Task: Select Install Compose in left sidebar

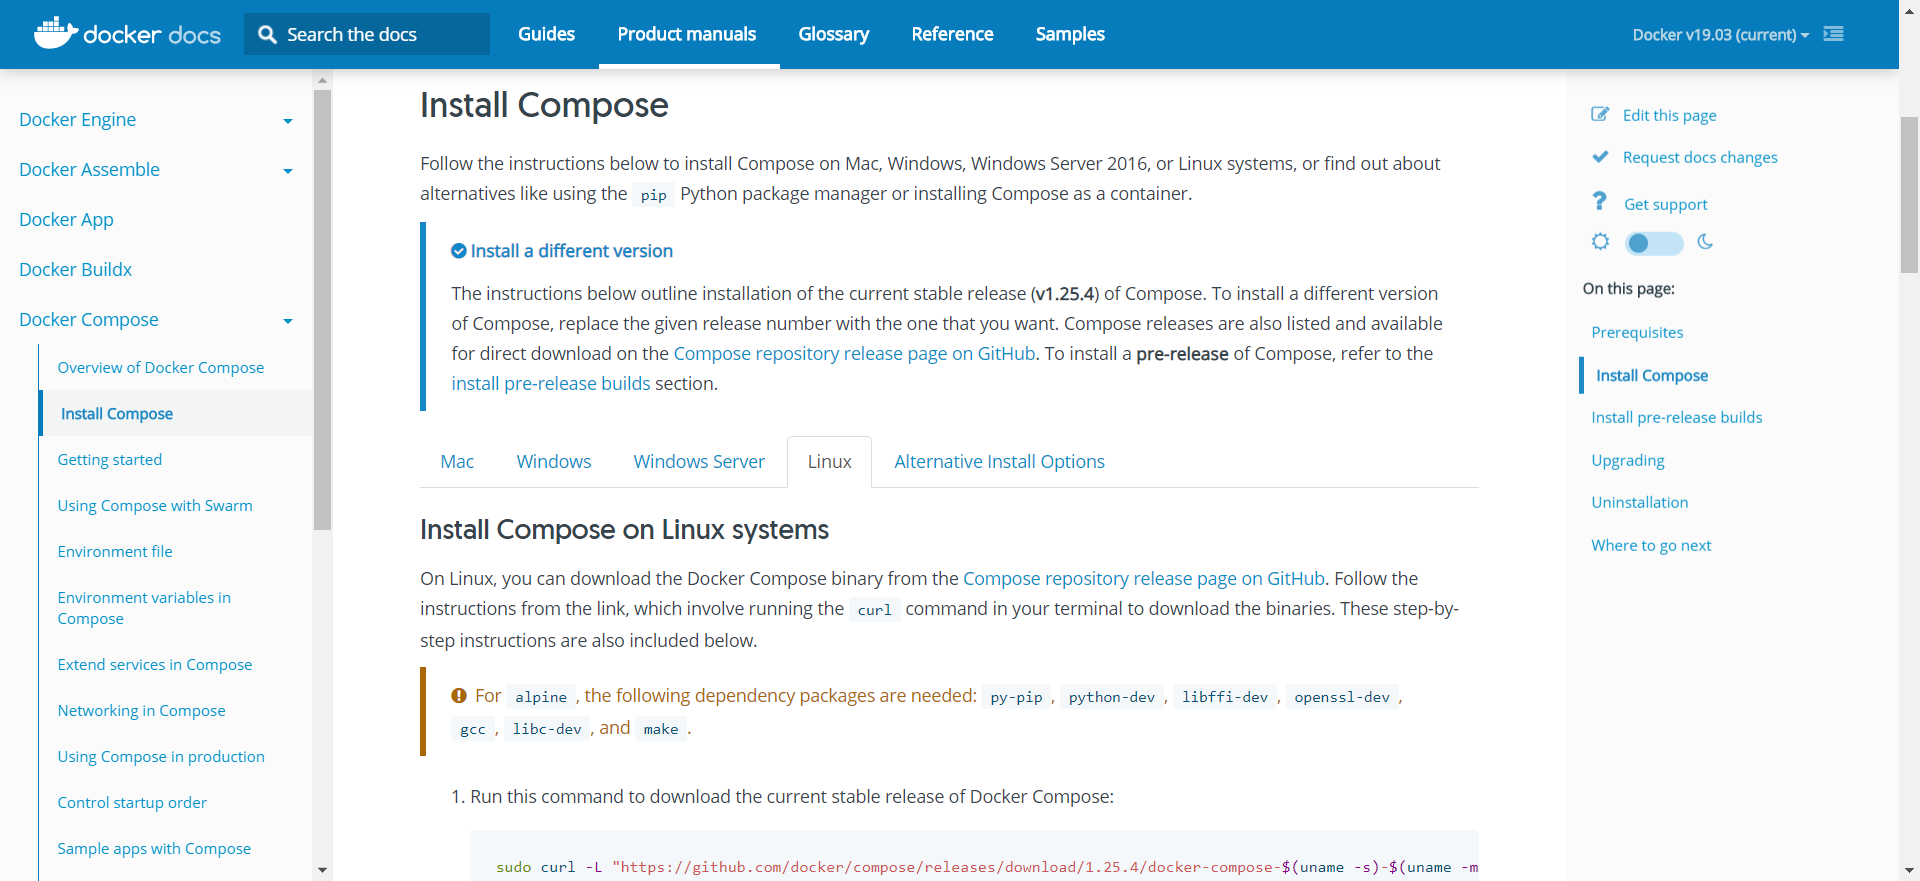Action: pyautogui.click(x=117, y=413)
